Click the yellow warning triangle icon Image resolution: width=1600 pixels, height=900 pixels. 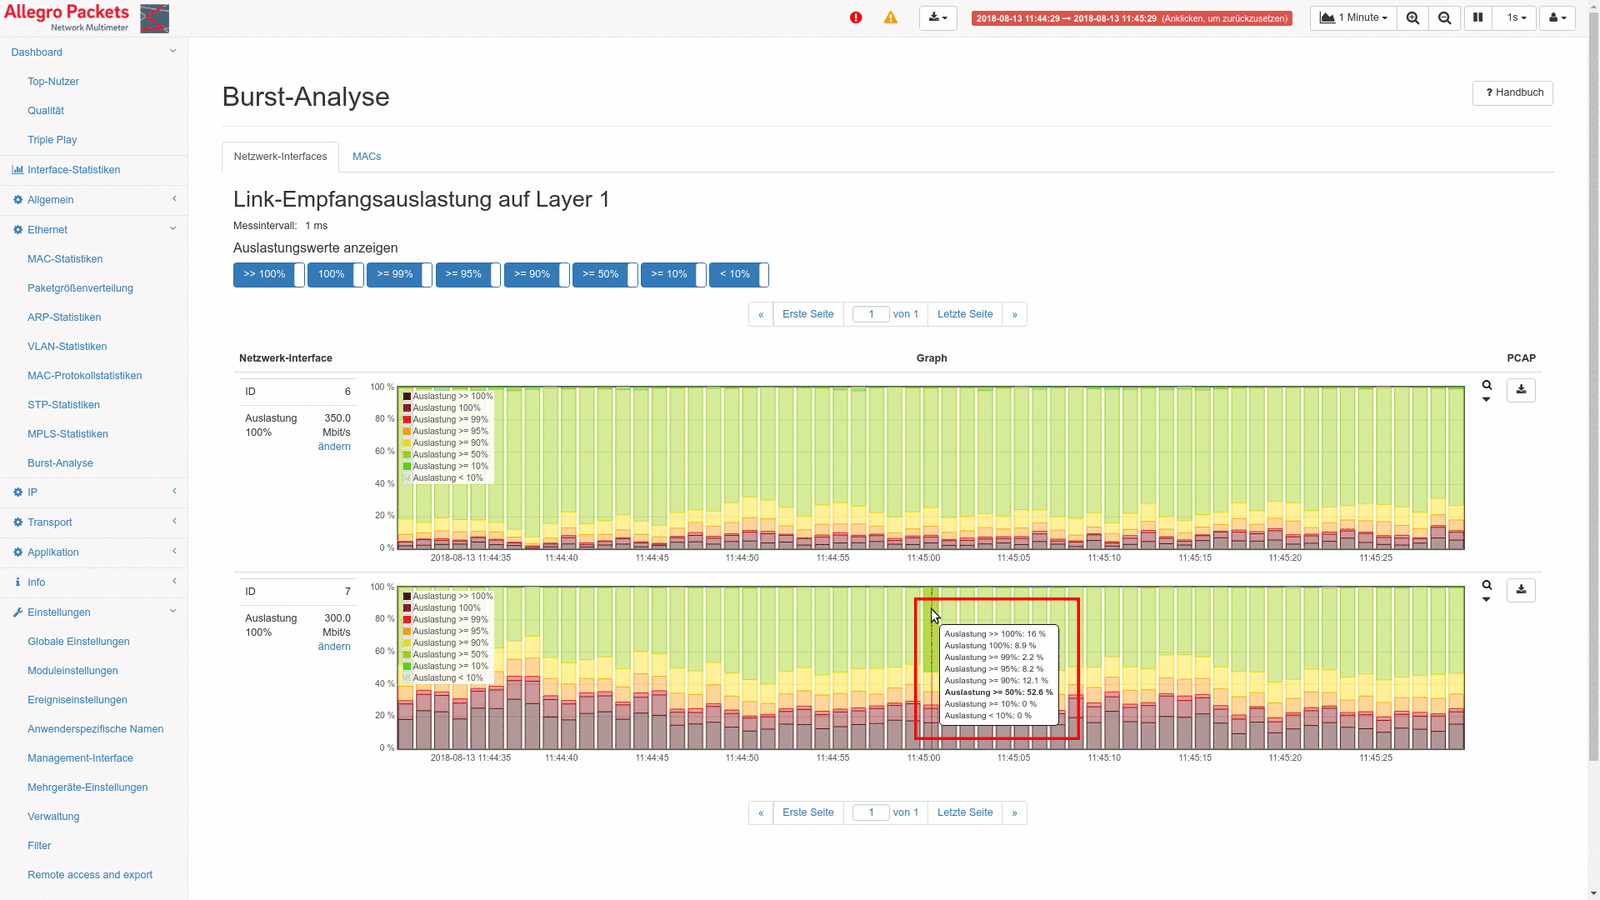coord(890,18)
